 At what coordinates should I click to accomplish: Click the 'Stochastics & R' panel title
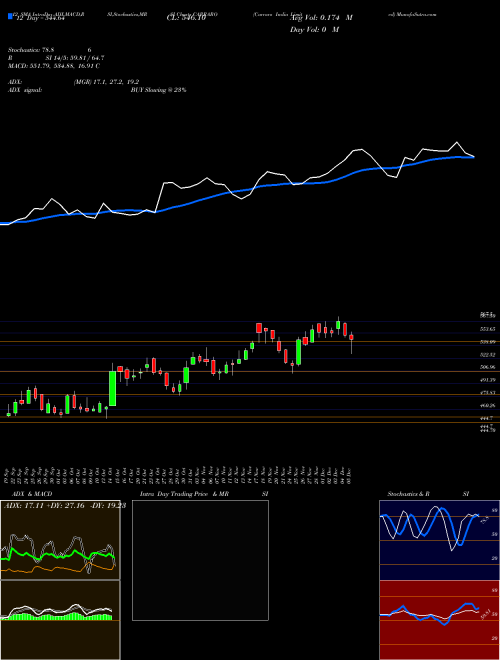pos(409,494)
